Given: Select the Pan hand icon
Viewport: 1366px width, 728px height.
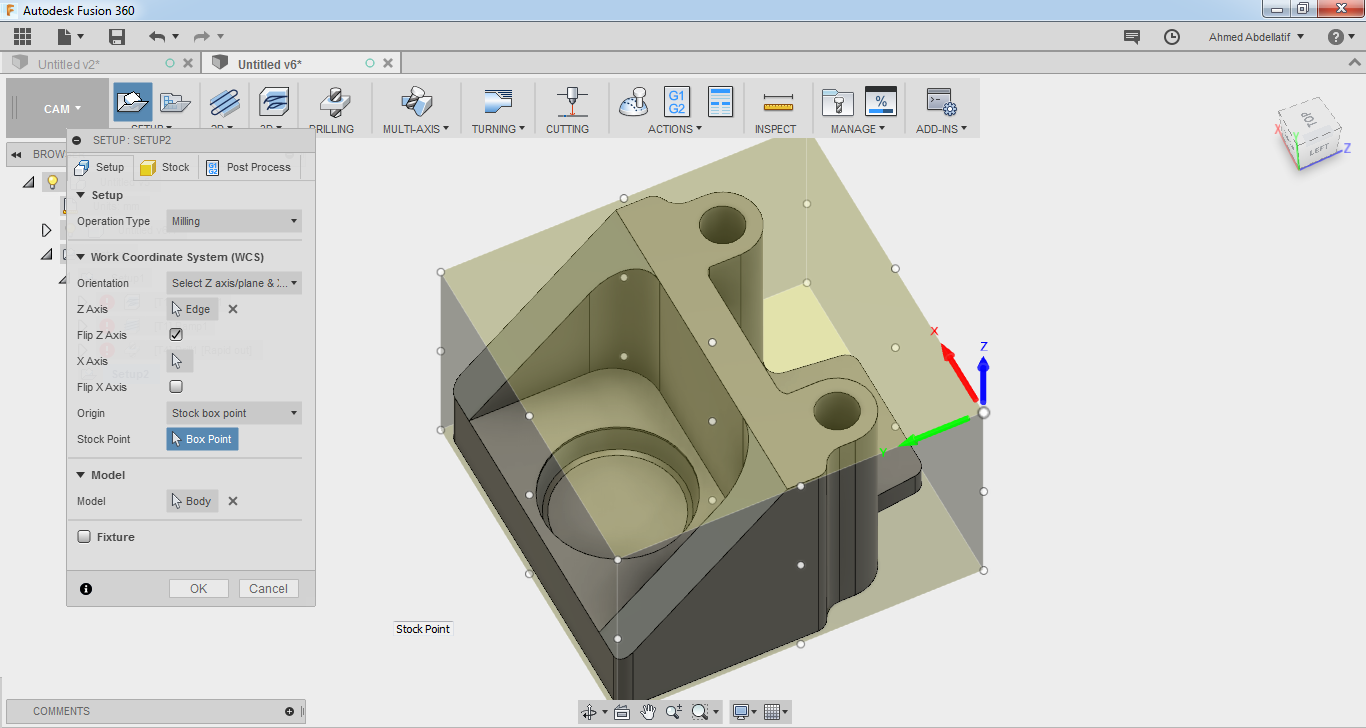Looking at the screenshot, I should [648, 712].
